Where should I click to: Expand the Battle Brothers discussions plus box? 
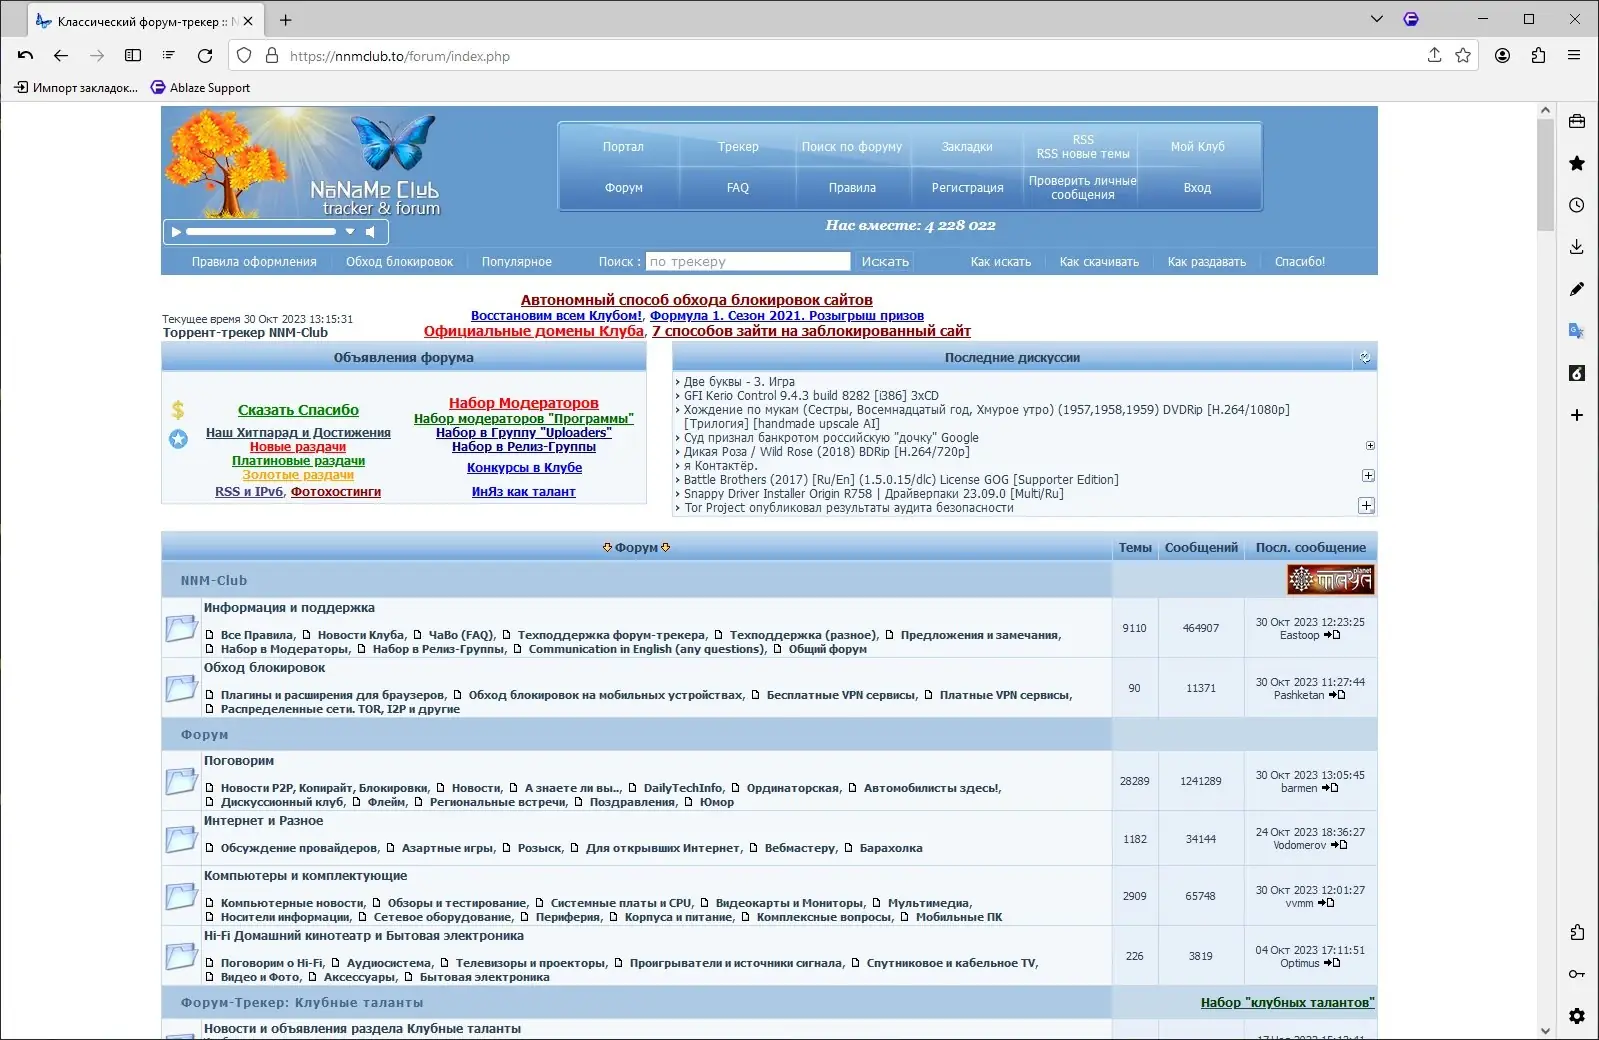1368,476
